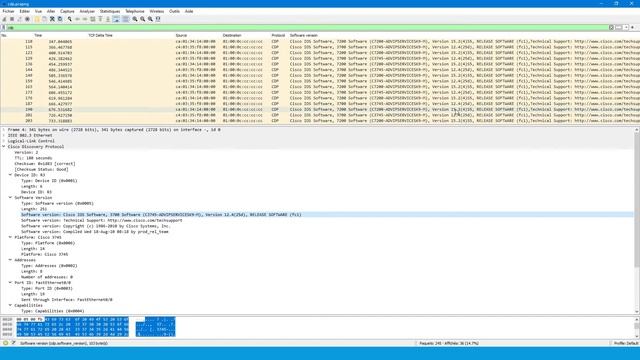640x360 pixels.
Task: Sort by the Protocol column header
Action: [x=278, y=36]
